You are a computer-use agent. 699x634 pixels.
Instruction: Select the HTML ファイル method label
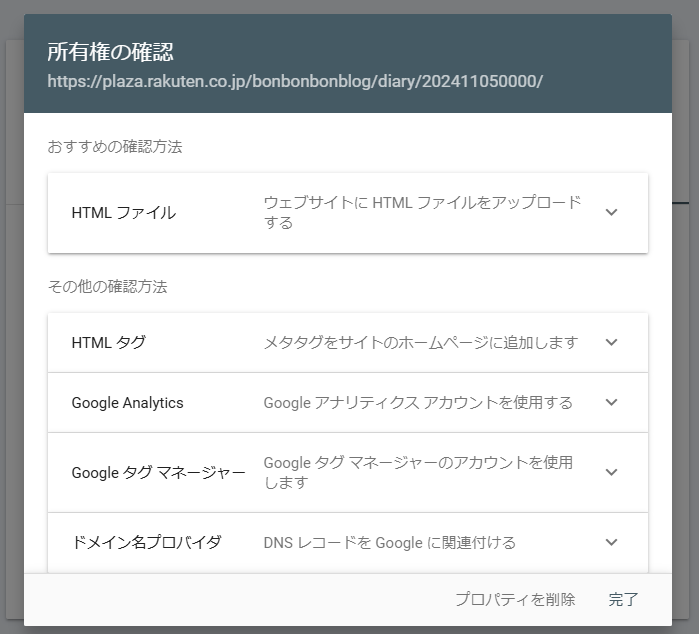point(123,212)
